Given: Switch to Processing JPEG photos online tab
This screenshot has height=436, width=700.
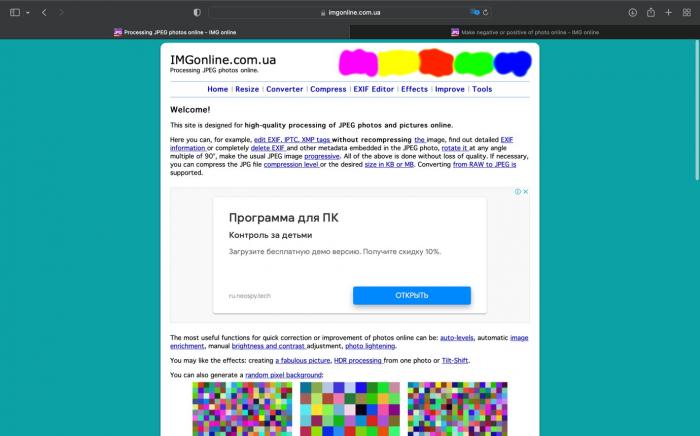Looking at the screenshot, I should (x=175, y=32).
